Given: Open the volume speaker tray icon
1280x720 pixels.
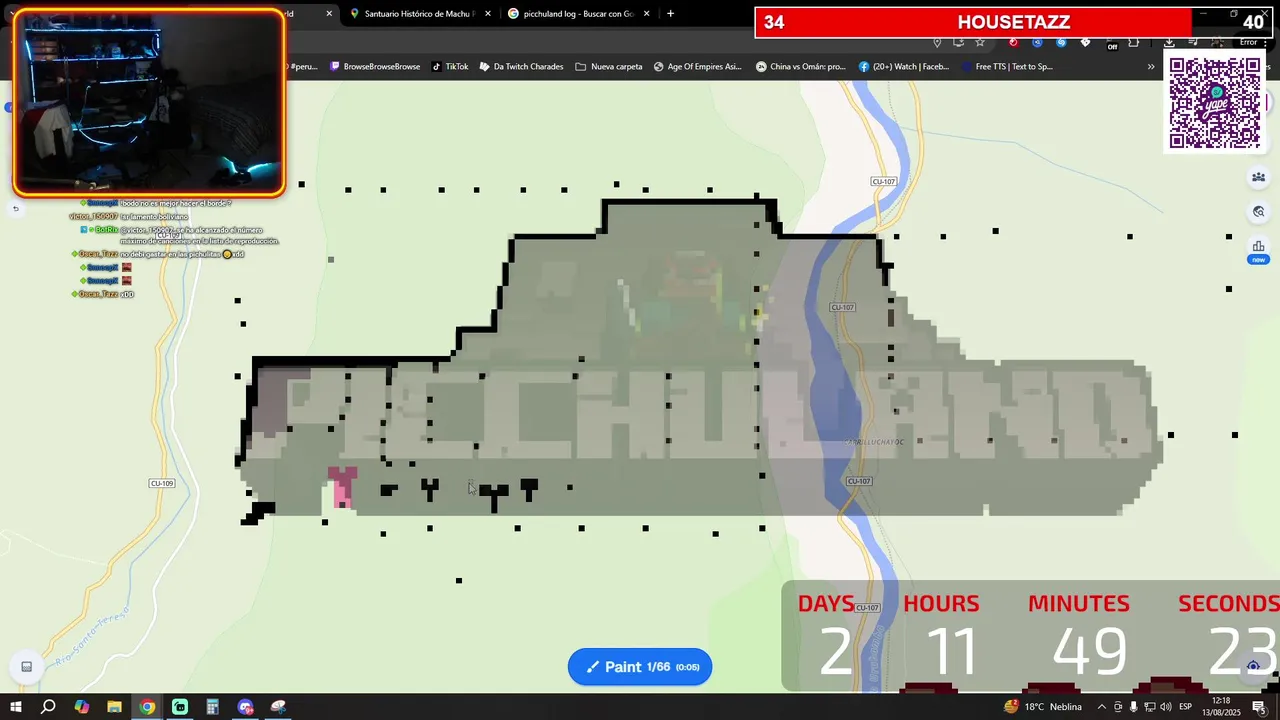Looking at the screenshot, I should pos(1165,707).
